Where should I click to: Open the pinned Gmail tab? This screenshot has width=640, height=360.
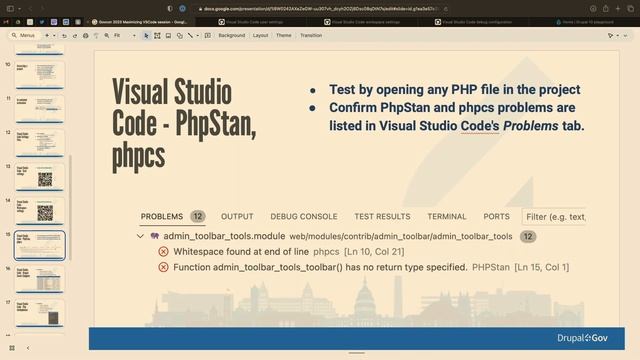(x=6, y=22)
